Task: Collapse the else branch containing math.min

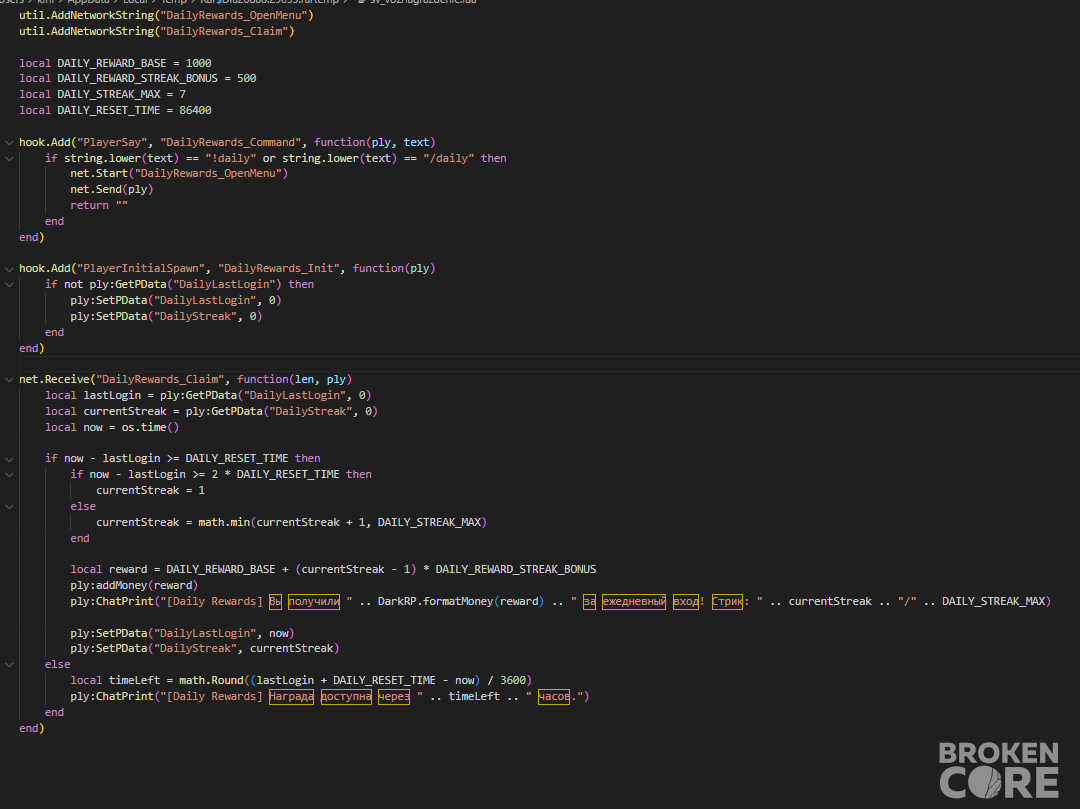Action: tap(9, 506)
